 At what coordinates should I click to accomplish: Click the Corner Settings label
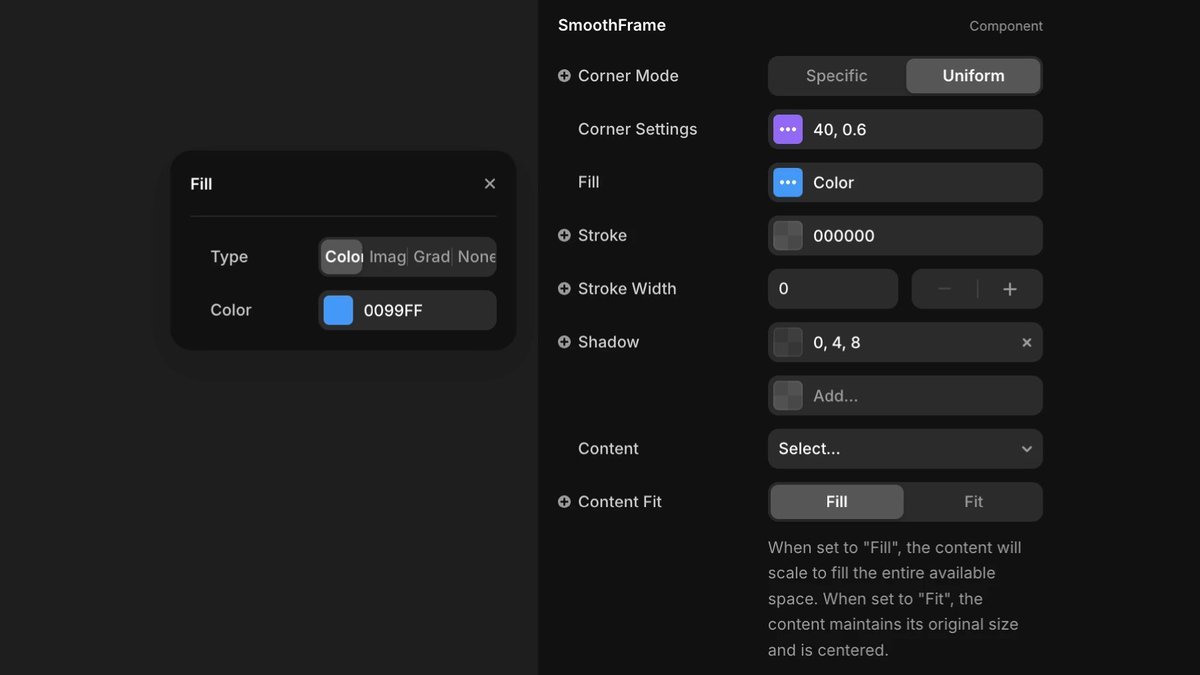pyautogui.click(x=637, y=129)
